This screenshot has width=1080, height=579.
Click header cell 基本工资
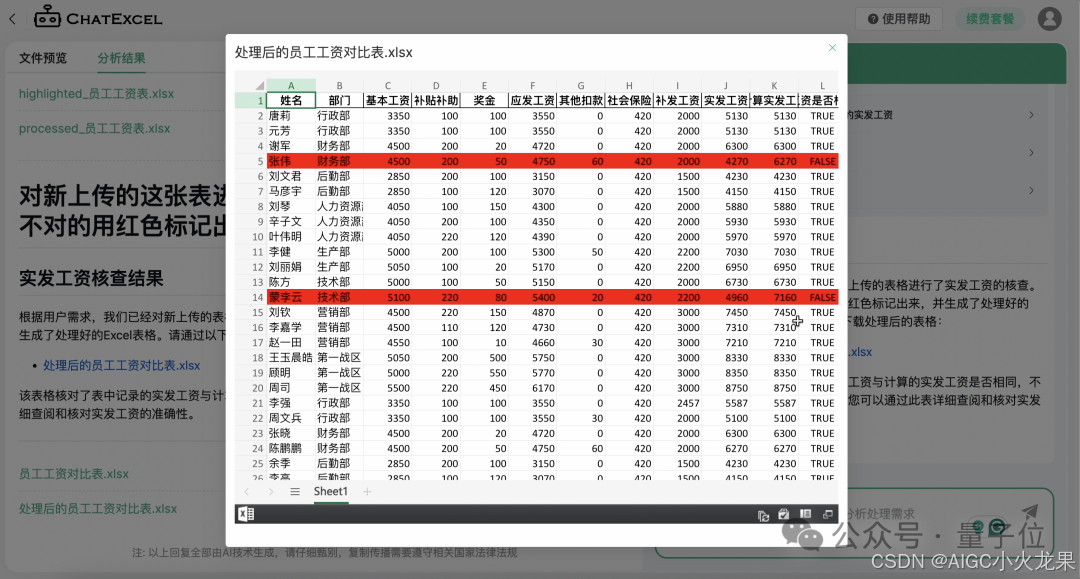click(x=388, y=101)
